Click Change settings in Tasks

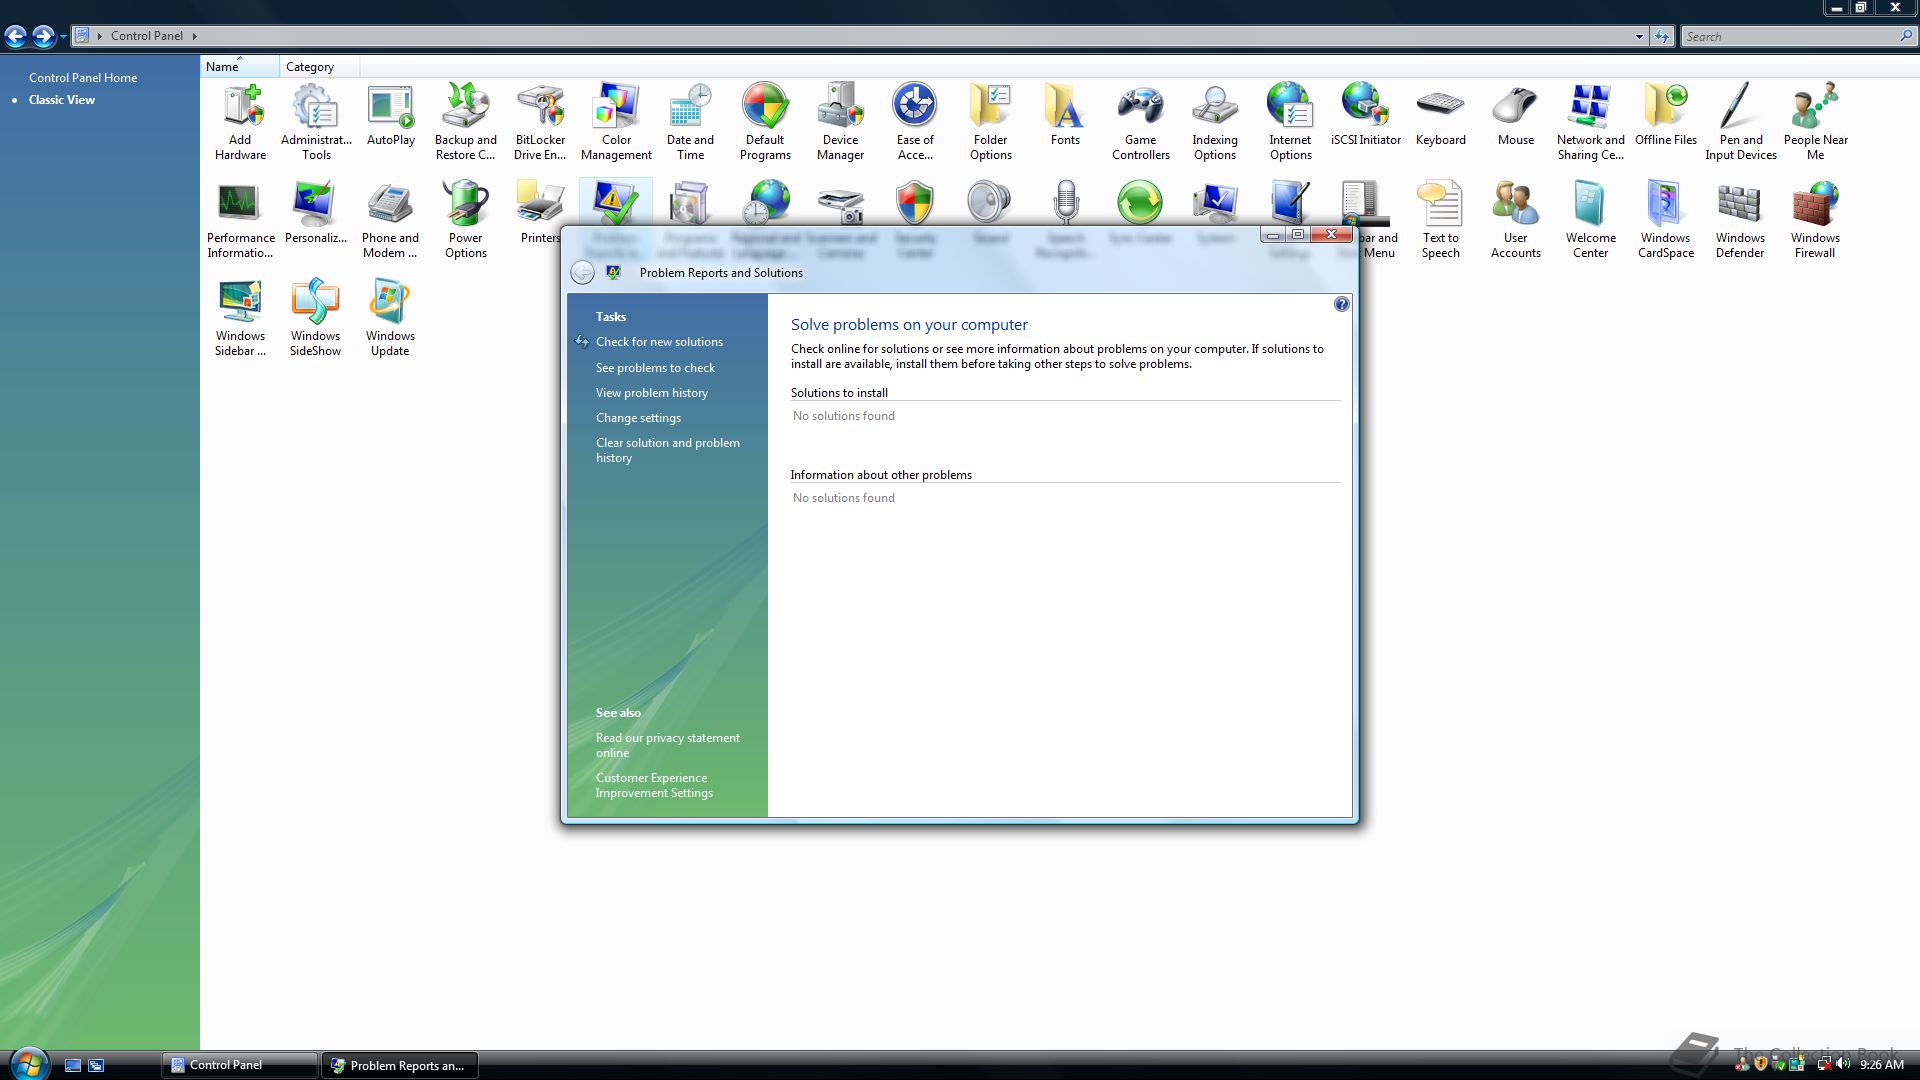tap(638, 418)
